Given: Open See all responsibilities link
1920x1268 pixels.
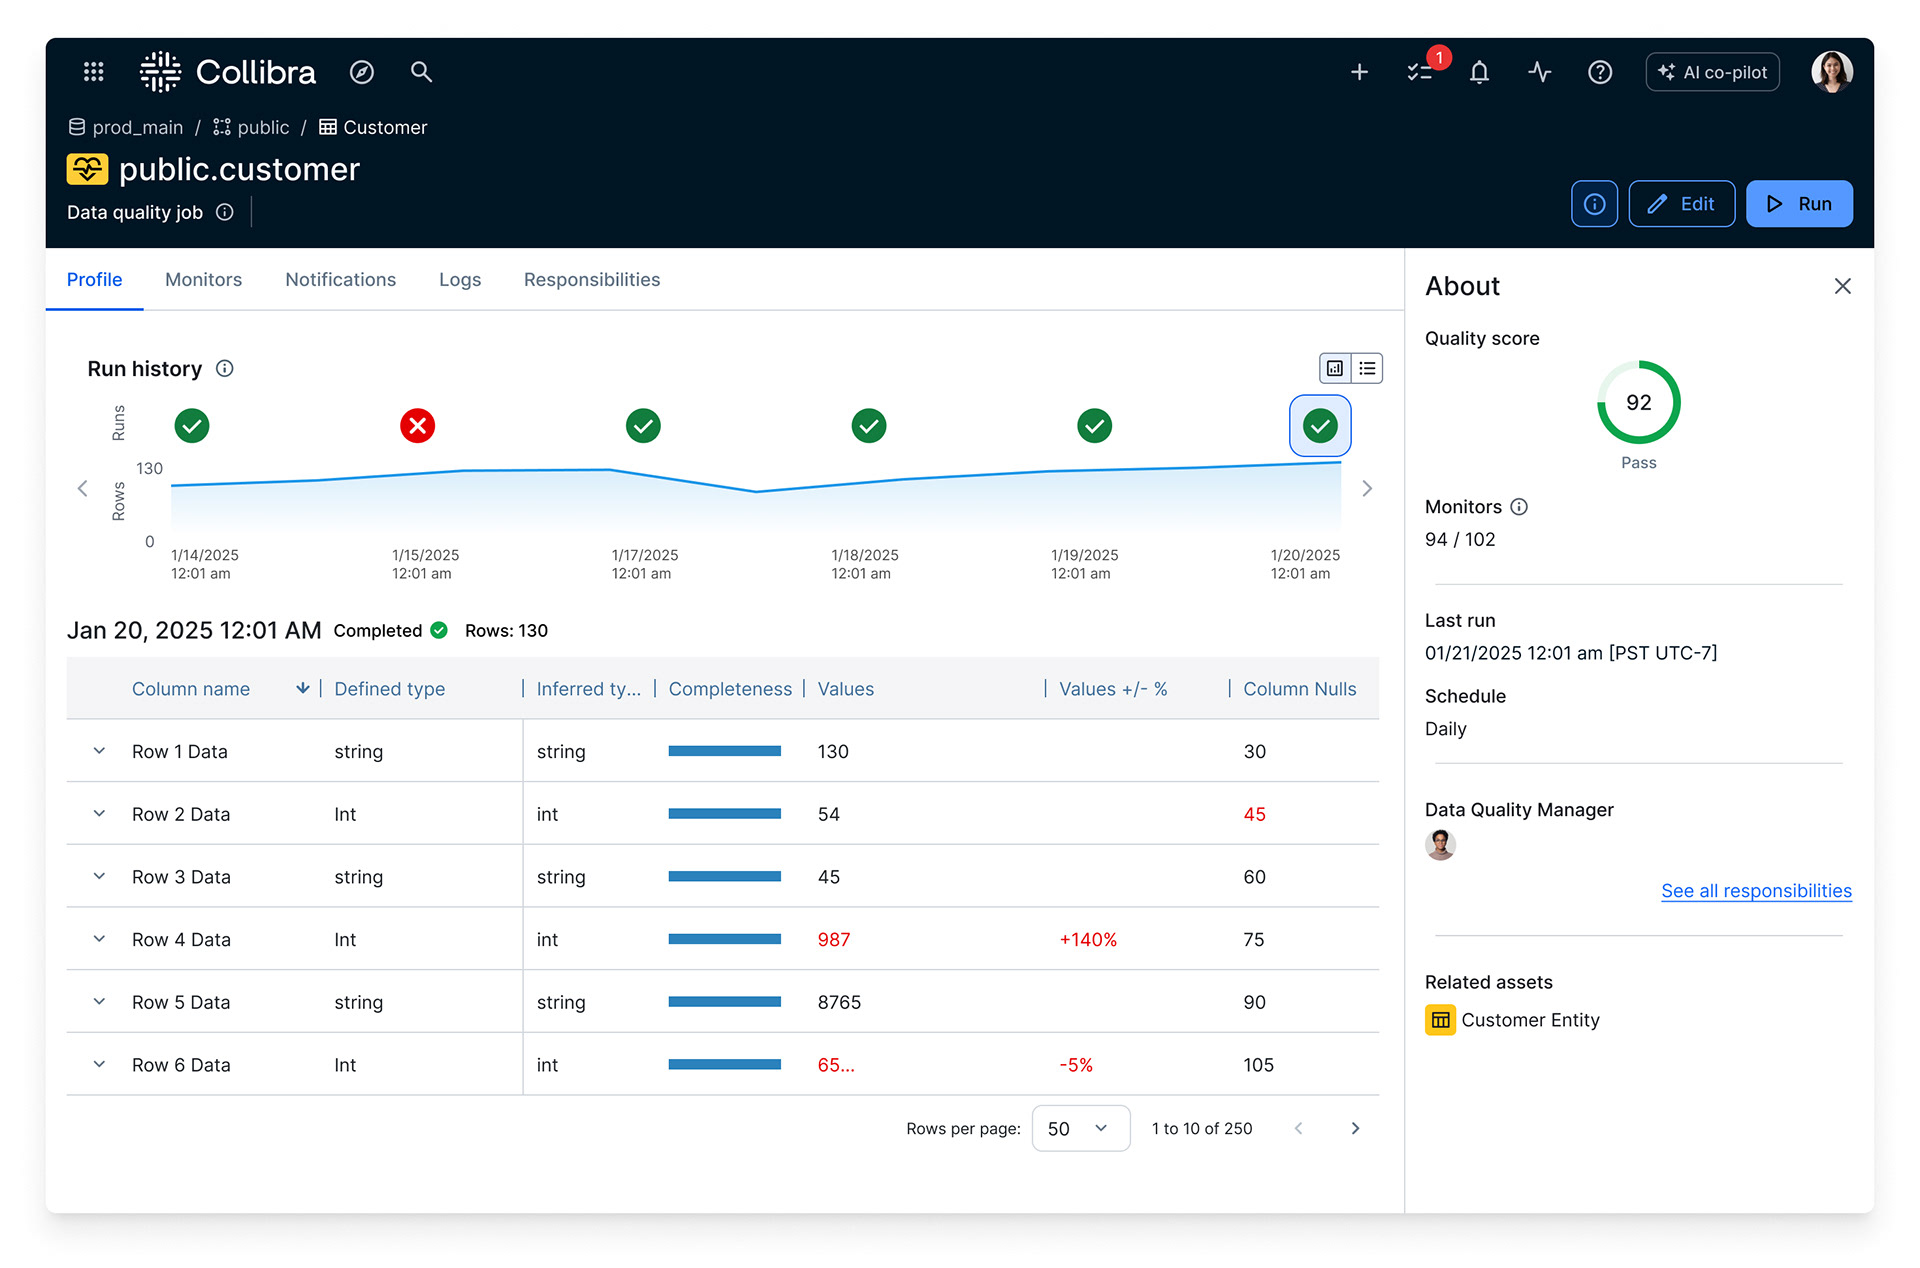Looking at the screenshot, I should tap(1756, 891).
